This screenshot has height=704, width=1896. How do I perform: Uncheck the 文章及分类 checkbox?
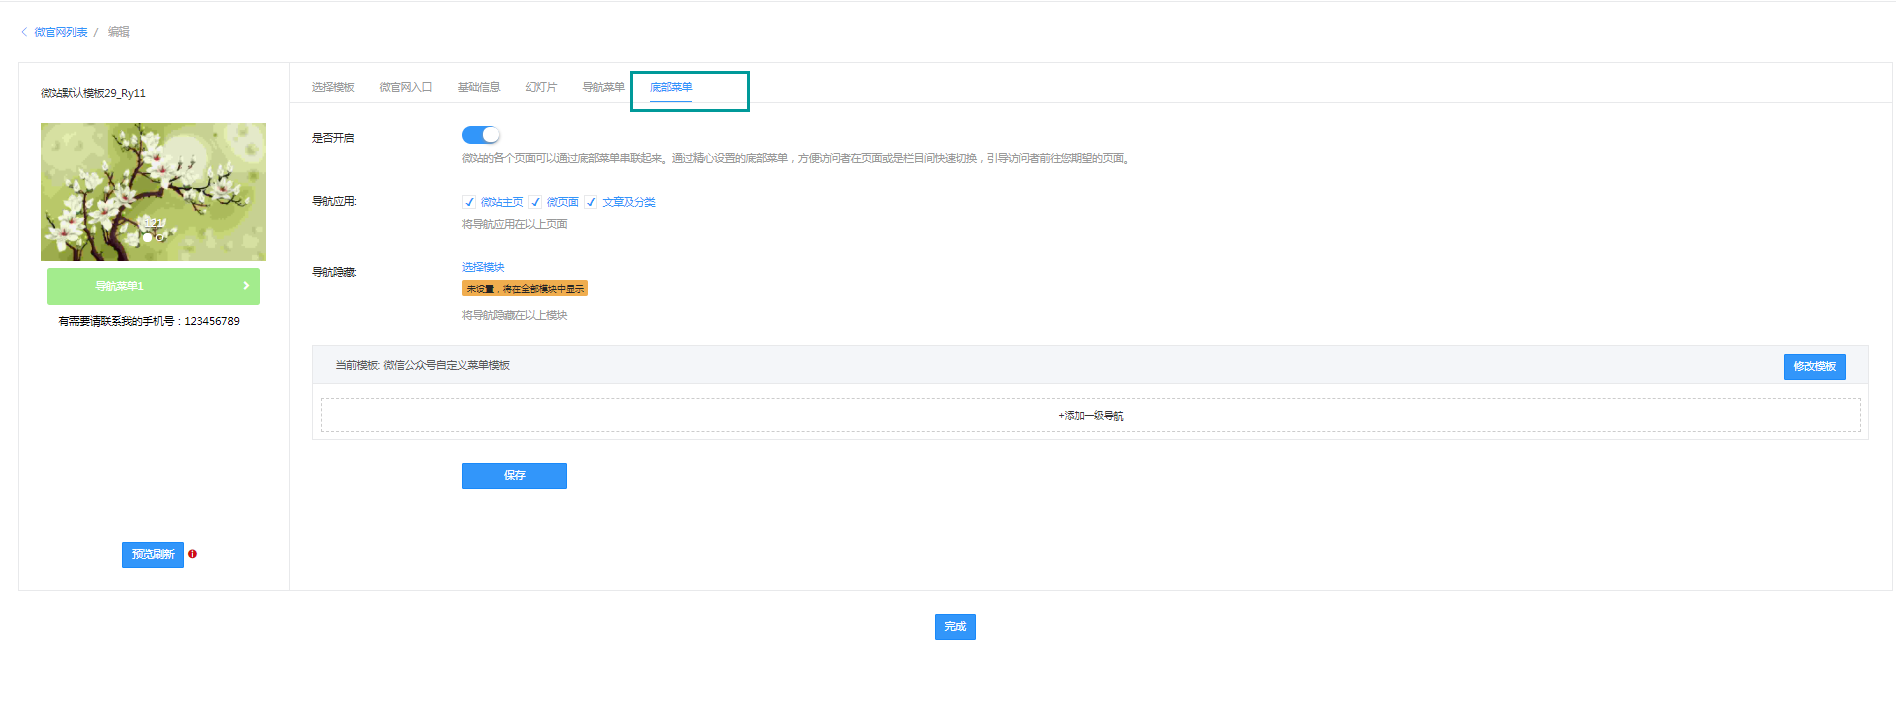click(x=591, y=202)
